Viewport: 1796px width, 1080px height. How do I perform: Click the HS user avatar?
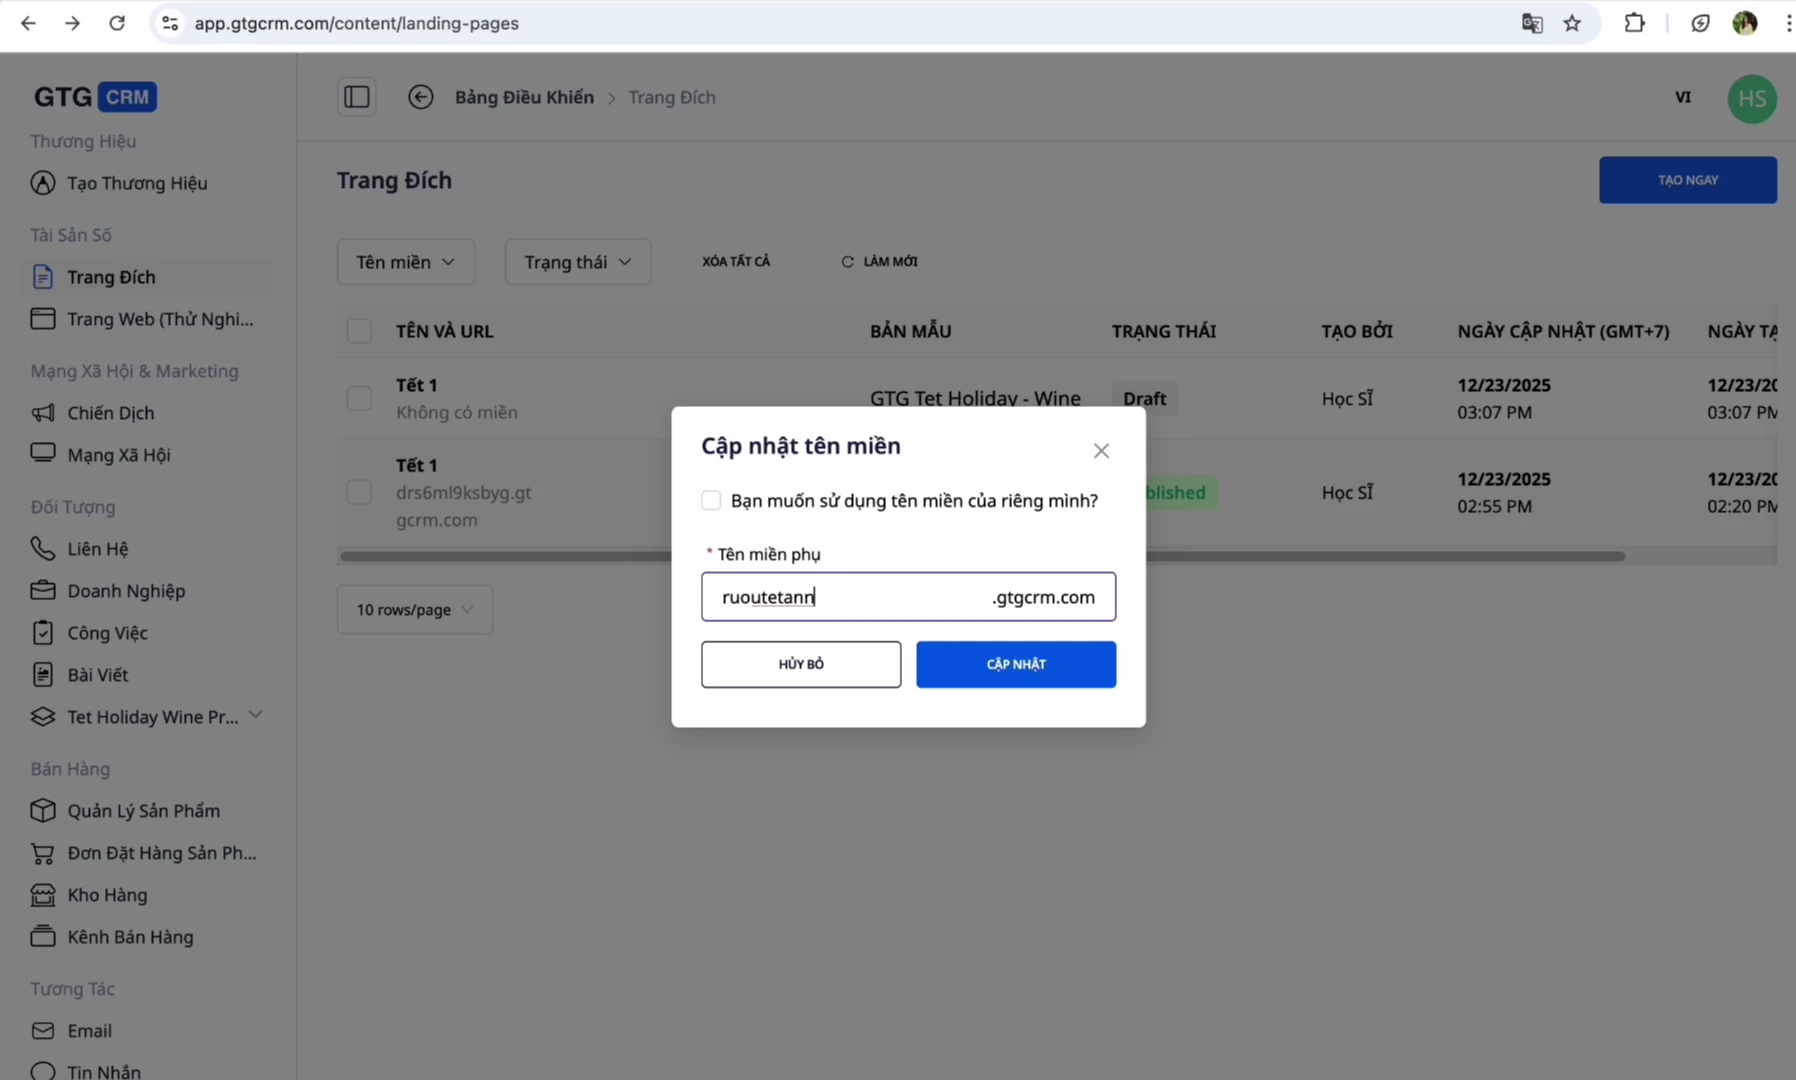pyautogui.click(x=1751, y=98)
